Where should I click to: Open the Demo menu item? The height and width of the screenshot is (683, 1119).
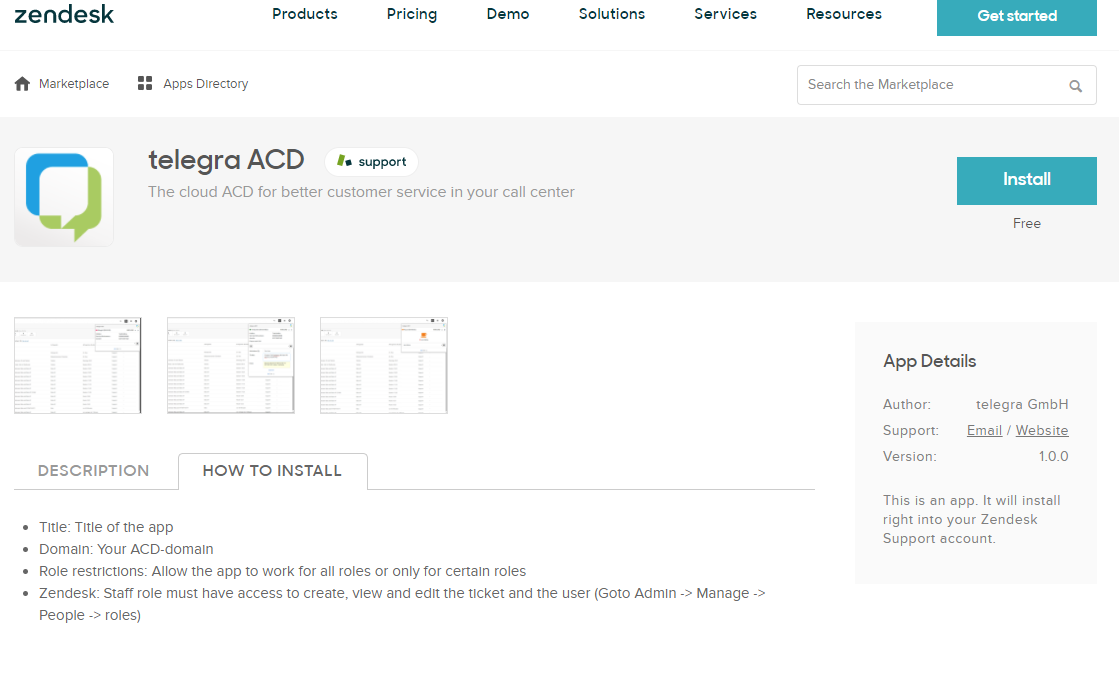(x=508, y=14)
